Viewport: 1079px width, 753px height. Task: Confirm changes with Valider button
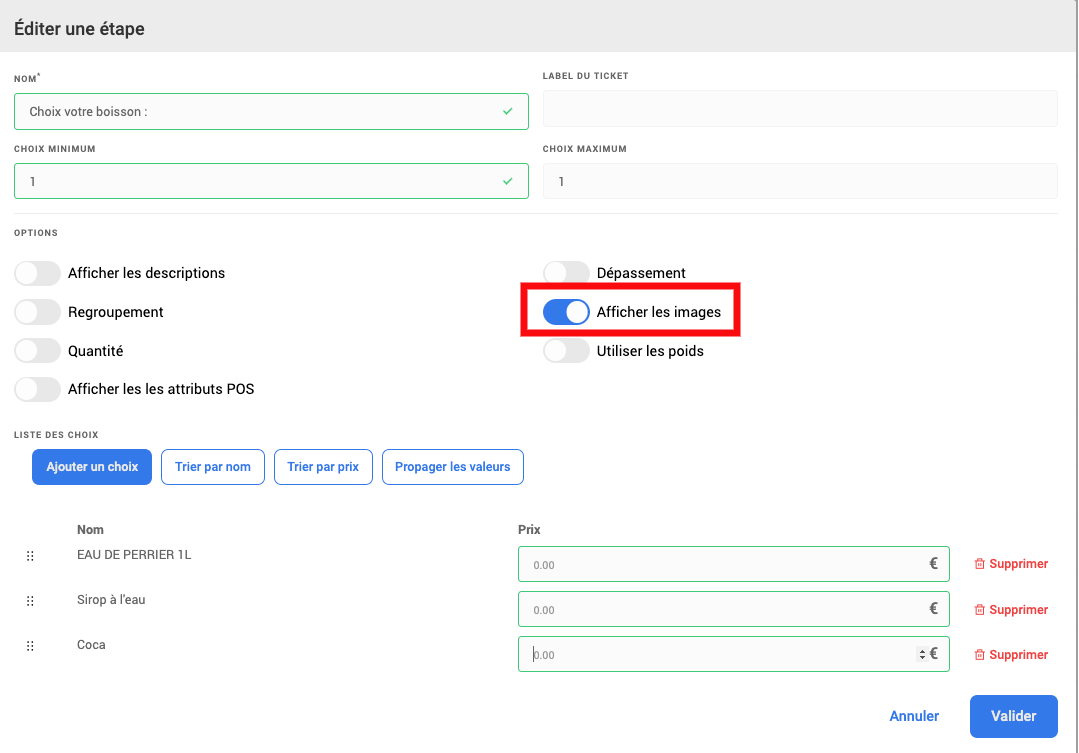coord(1013,716)
